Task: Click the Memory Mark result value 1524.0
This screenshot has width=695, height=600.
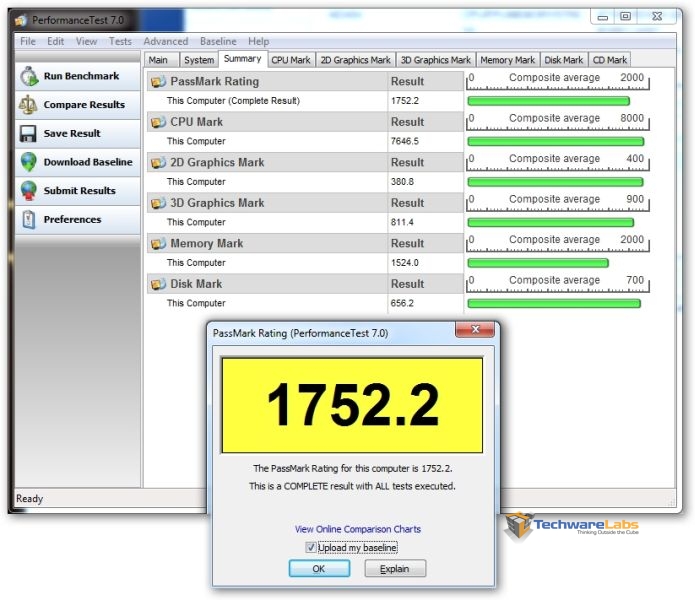Action: 405,263
